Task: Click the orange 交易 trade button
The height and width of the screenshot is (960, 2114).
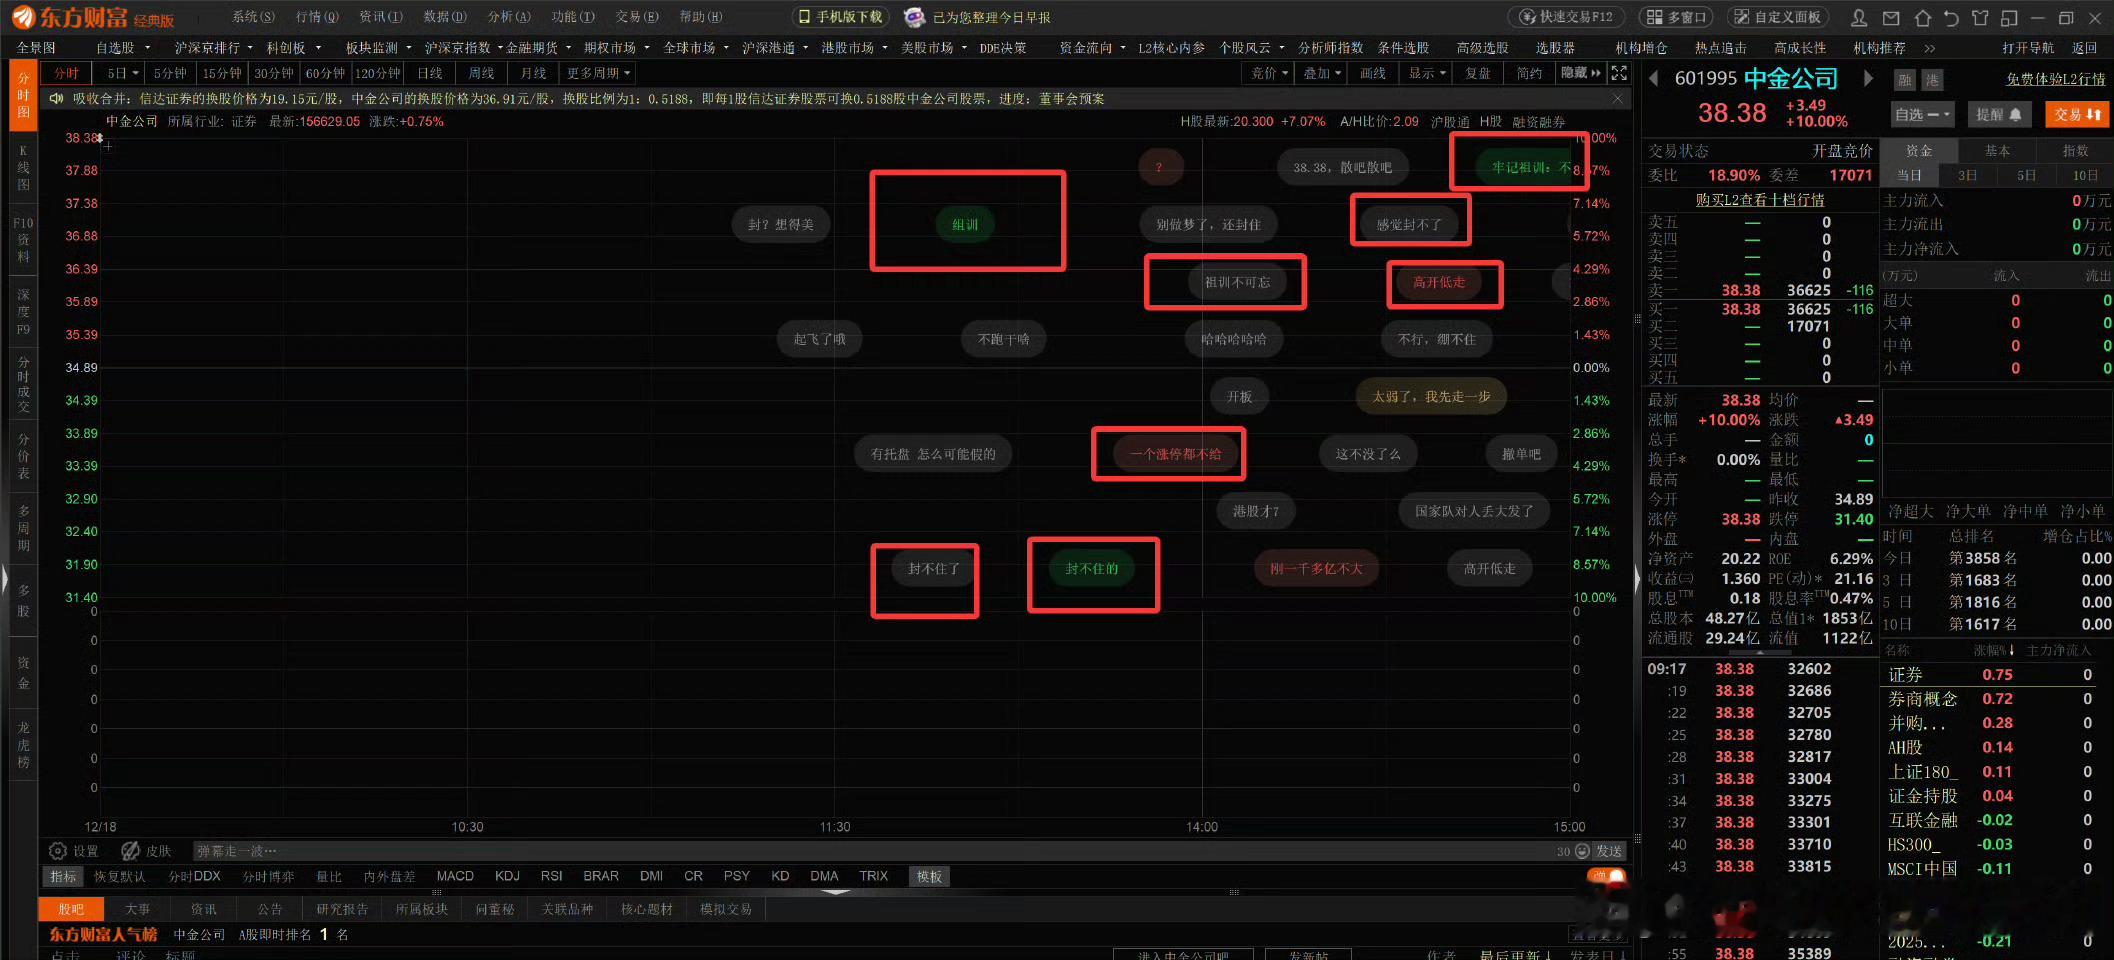Action: click(x=2076, y=115)
